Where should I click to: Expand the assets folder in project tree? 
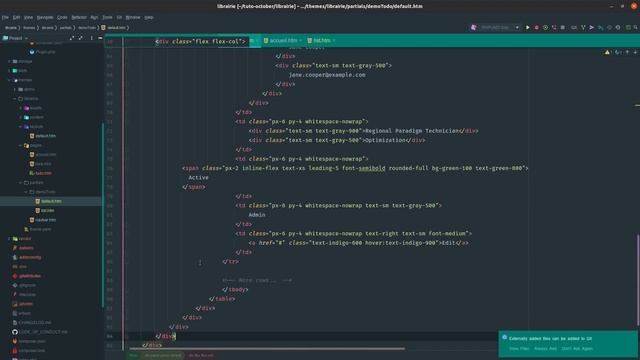tap(21, 108)
